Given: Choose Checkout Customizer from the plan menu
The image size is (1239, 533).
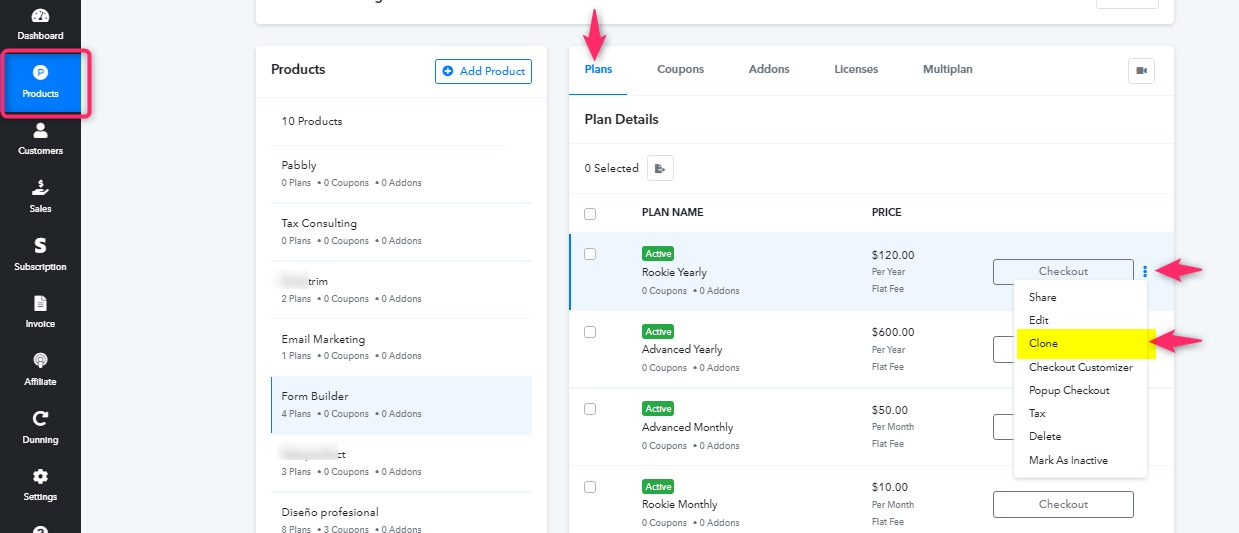Looking at the screenshot, I should pyautogui.click(x=1080, y=367).
